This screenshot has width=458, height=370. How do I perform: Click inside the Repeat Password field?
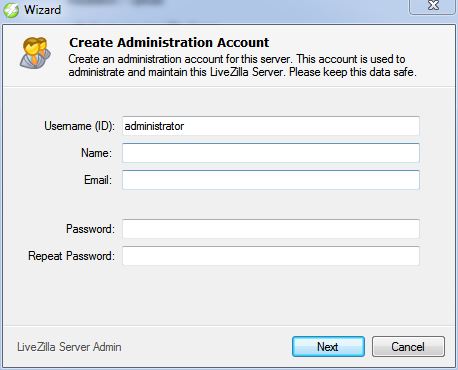(271, 256)
